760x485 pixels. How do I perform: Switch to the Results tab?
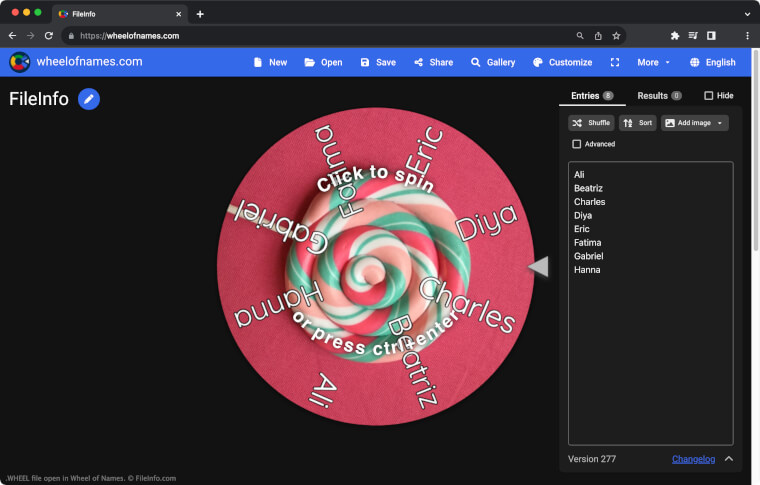point(659,96)
